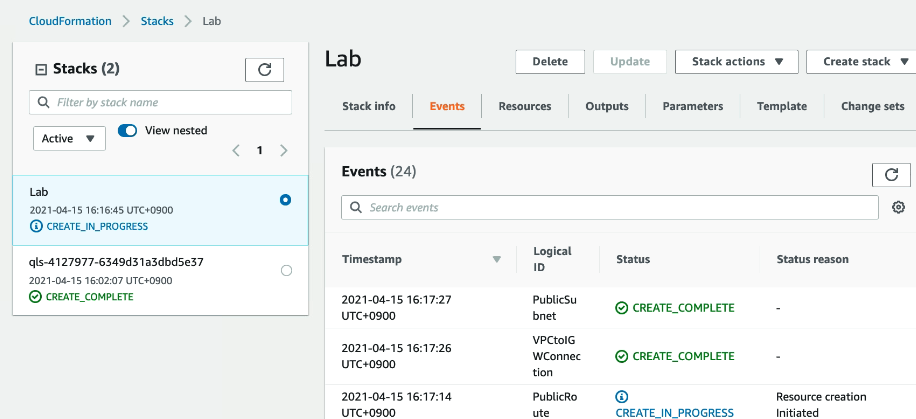Switch to the Events tab

point(447,106)
